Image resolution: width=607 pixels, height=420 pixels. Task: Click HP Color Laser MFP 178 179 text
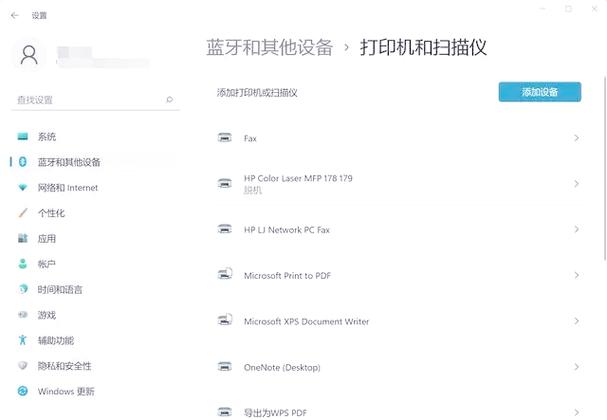coord(298,178)
